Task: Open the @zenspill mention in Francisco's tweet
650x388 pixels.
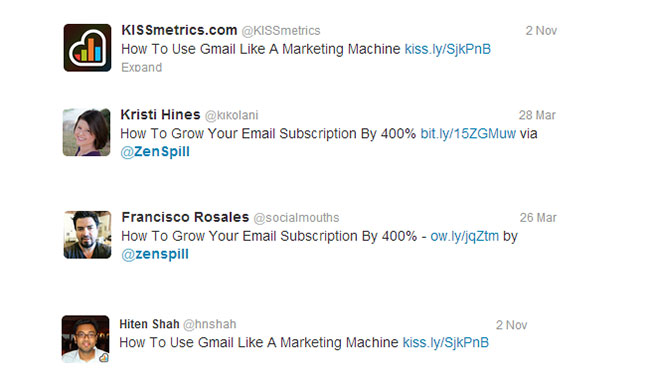Action: 155,254
